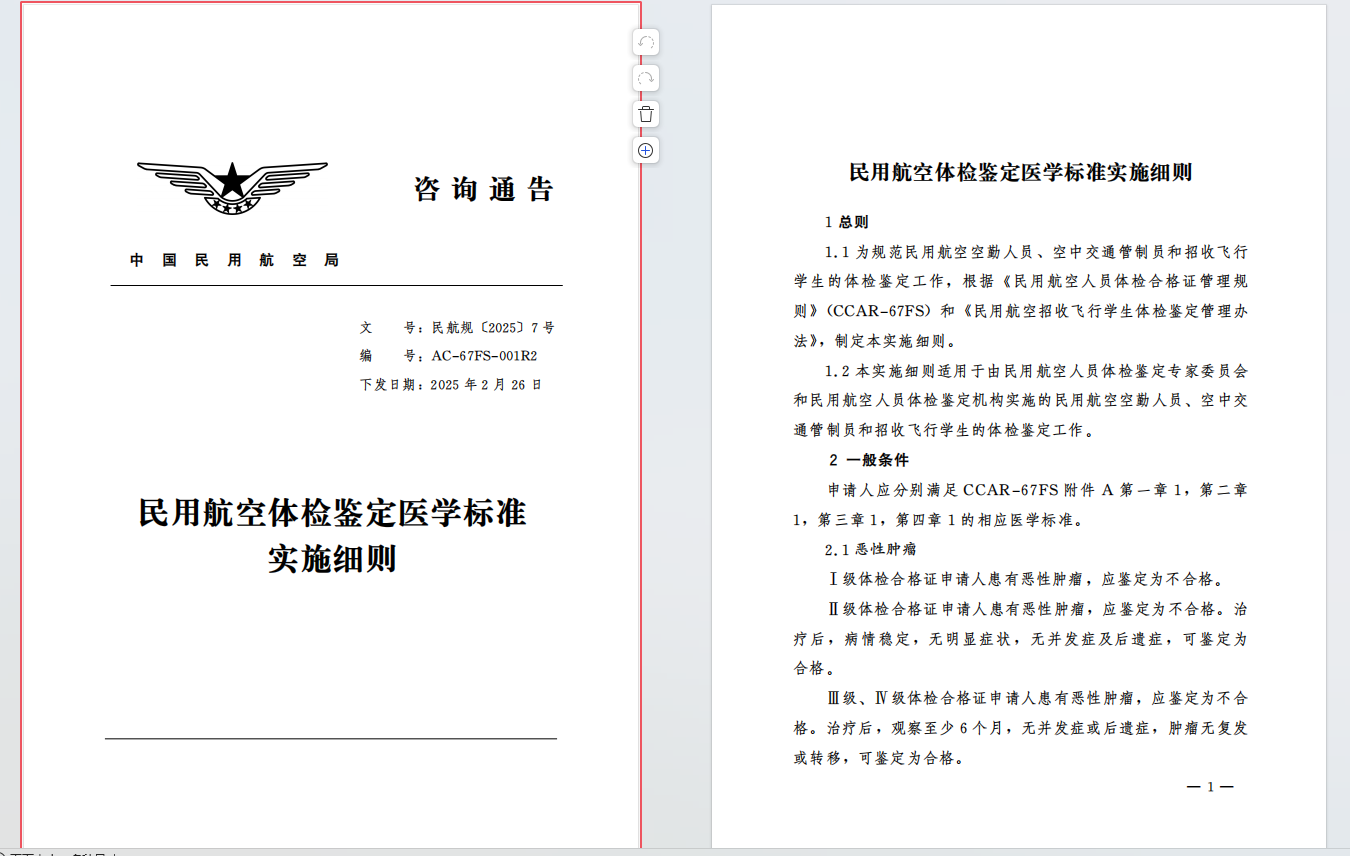Click the 实施细则 line on the cover

point(332,558)
